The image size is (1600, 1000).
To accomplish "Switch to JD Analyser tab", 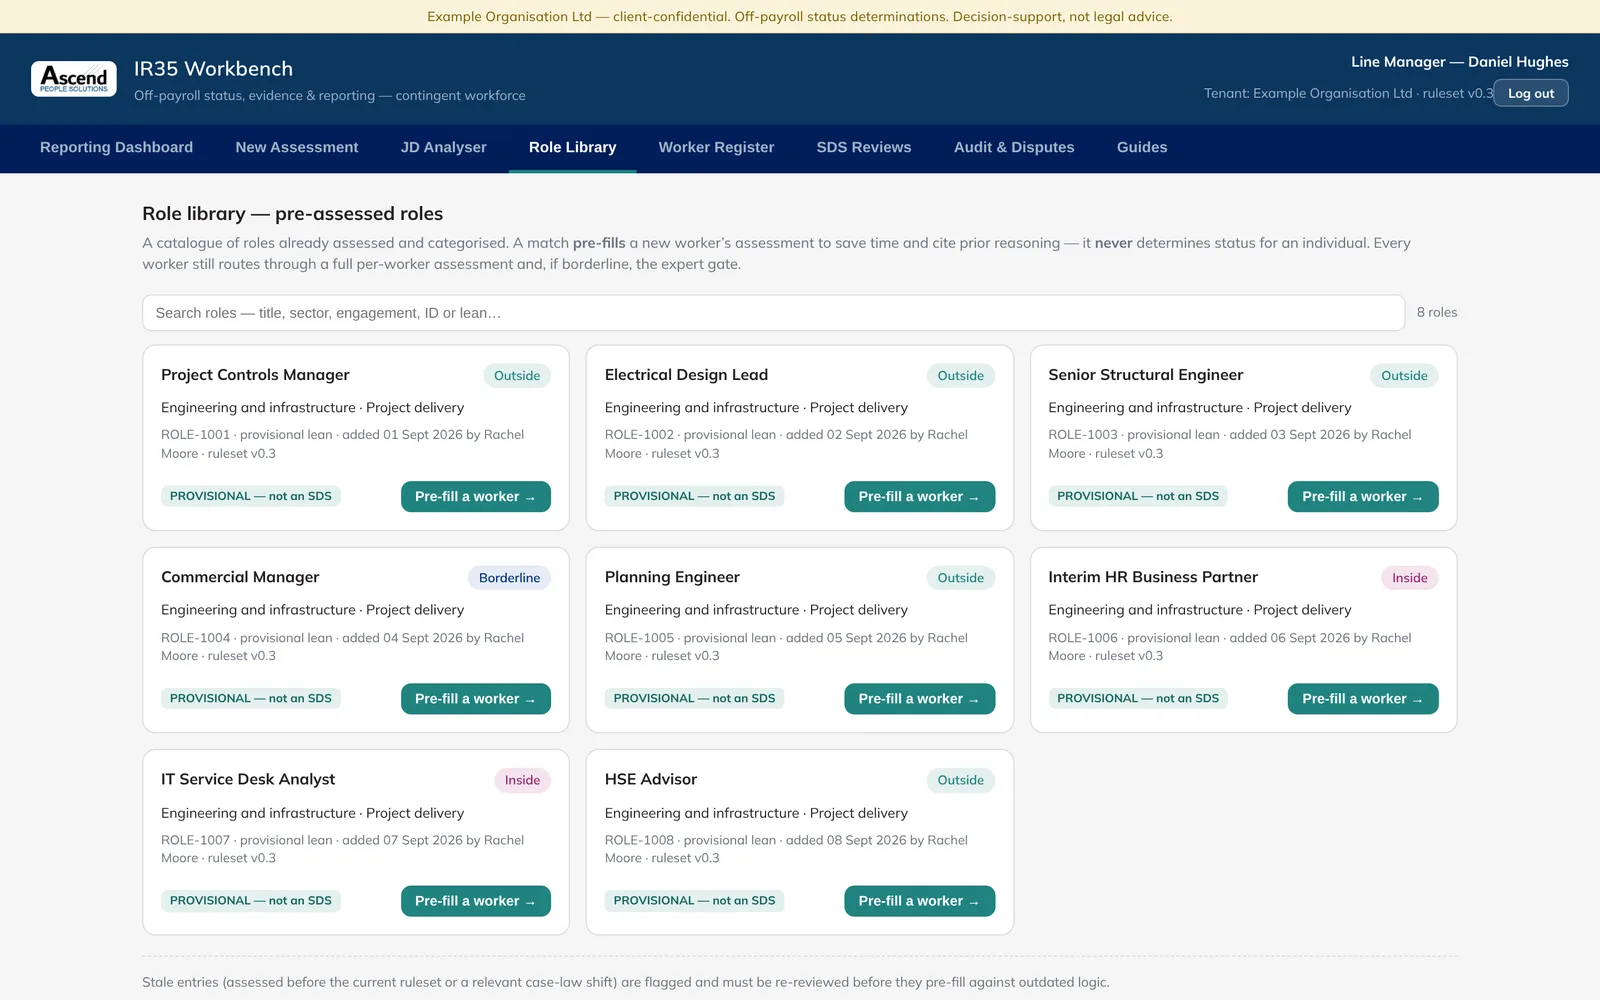I will pyautogui.click(x=444, y=147).
